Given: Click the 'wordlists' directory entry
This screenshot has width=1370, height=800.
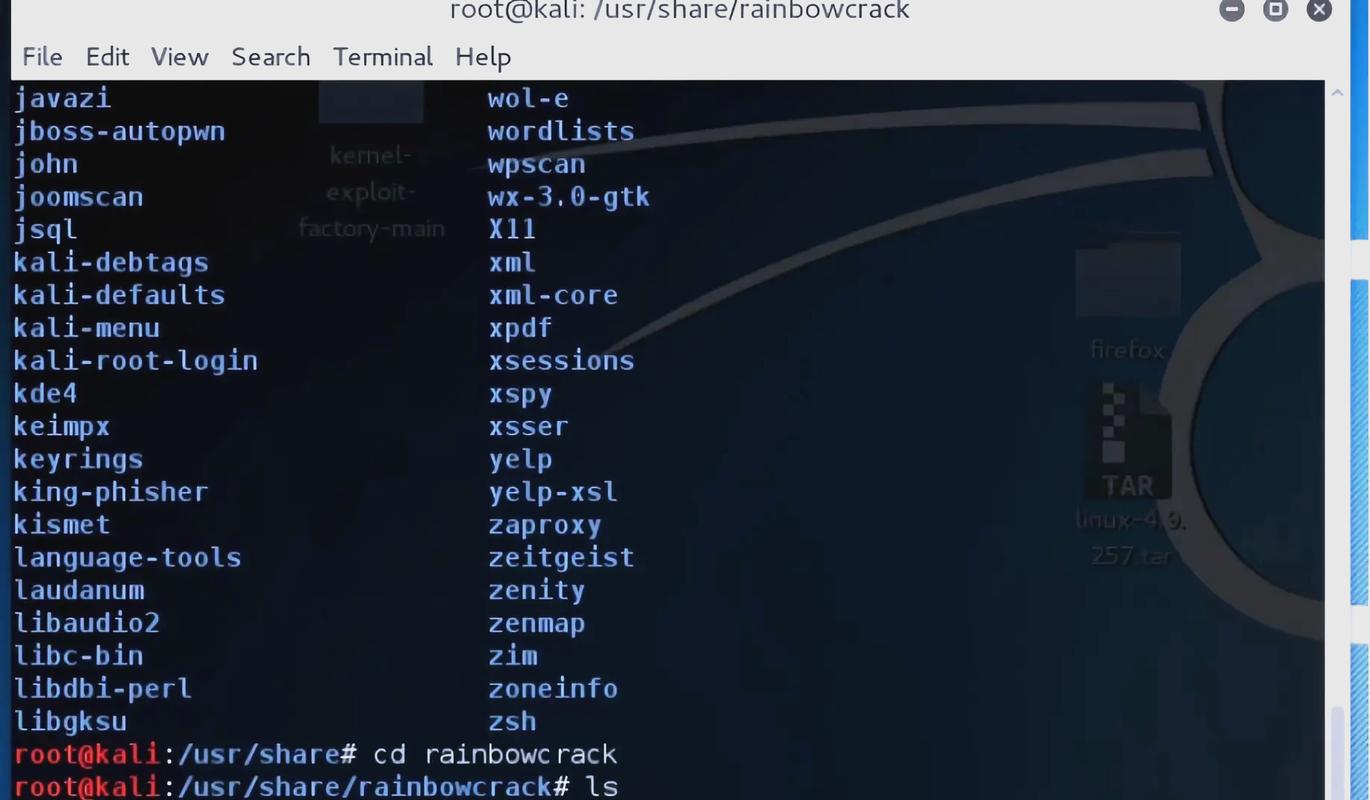Looking at the screenshot, I should pyautogui.click(x=561, y=131).
